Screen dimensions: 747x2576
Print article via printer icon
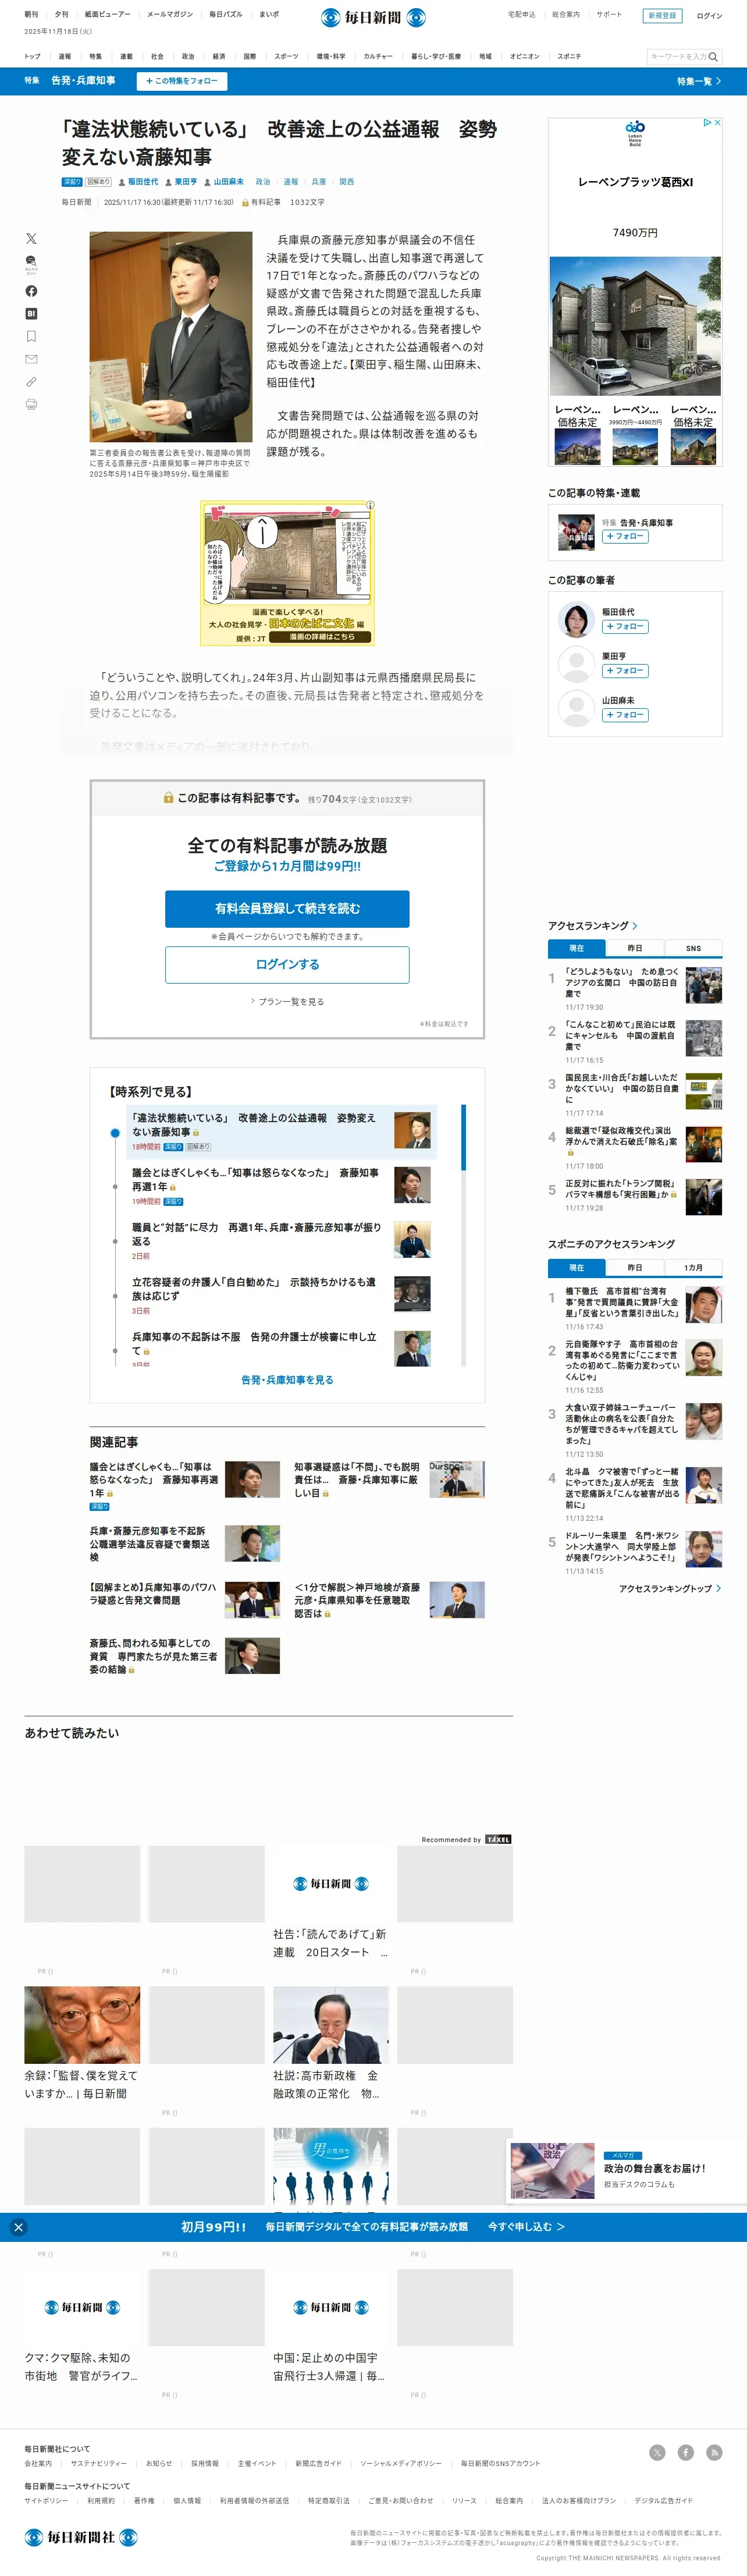(31, 404)
